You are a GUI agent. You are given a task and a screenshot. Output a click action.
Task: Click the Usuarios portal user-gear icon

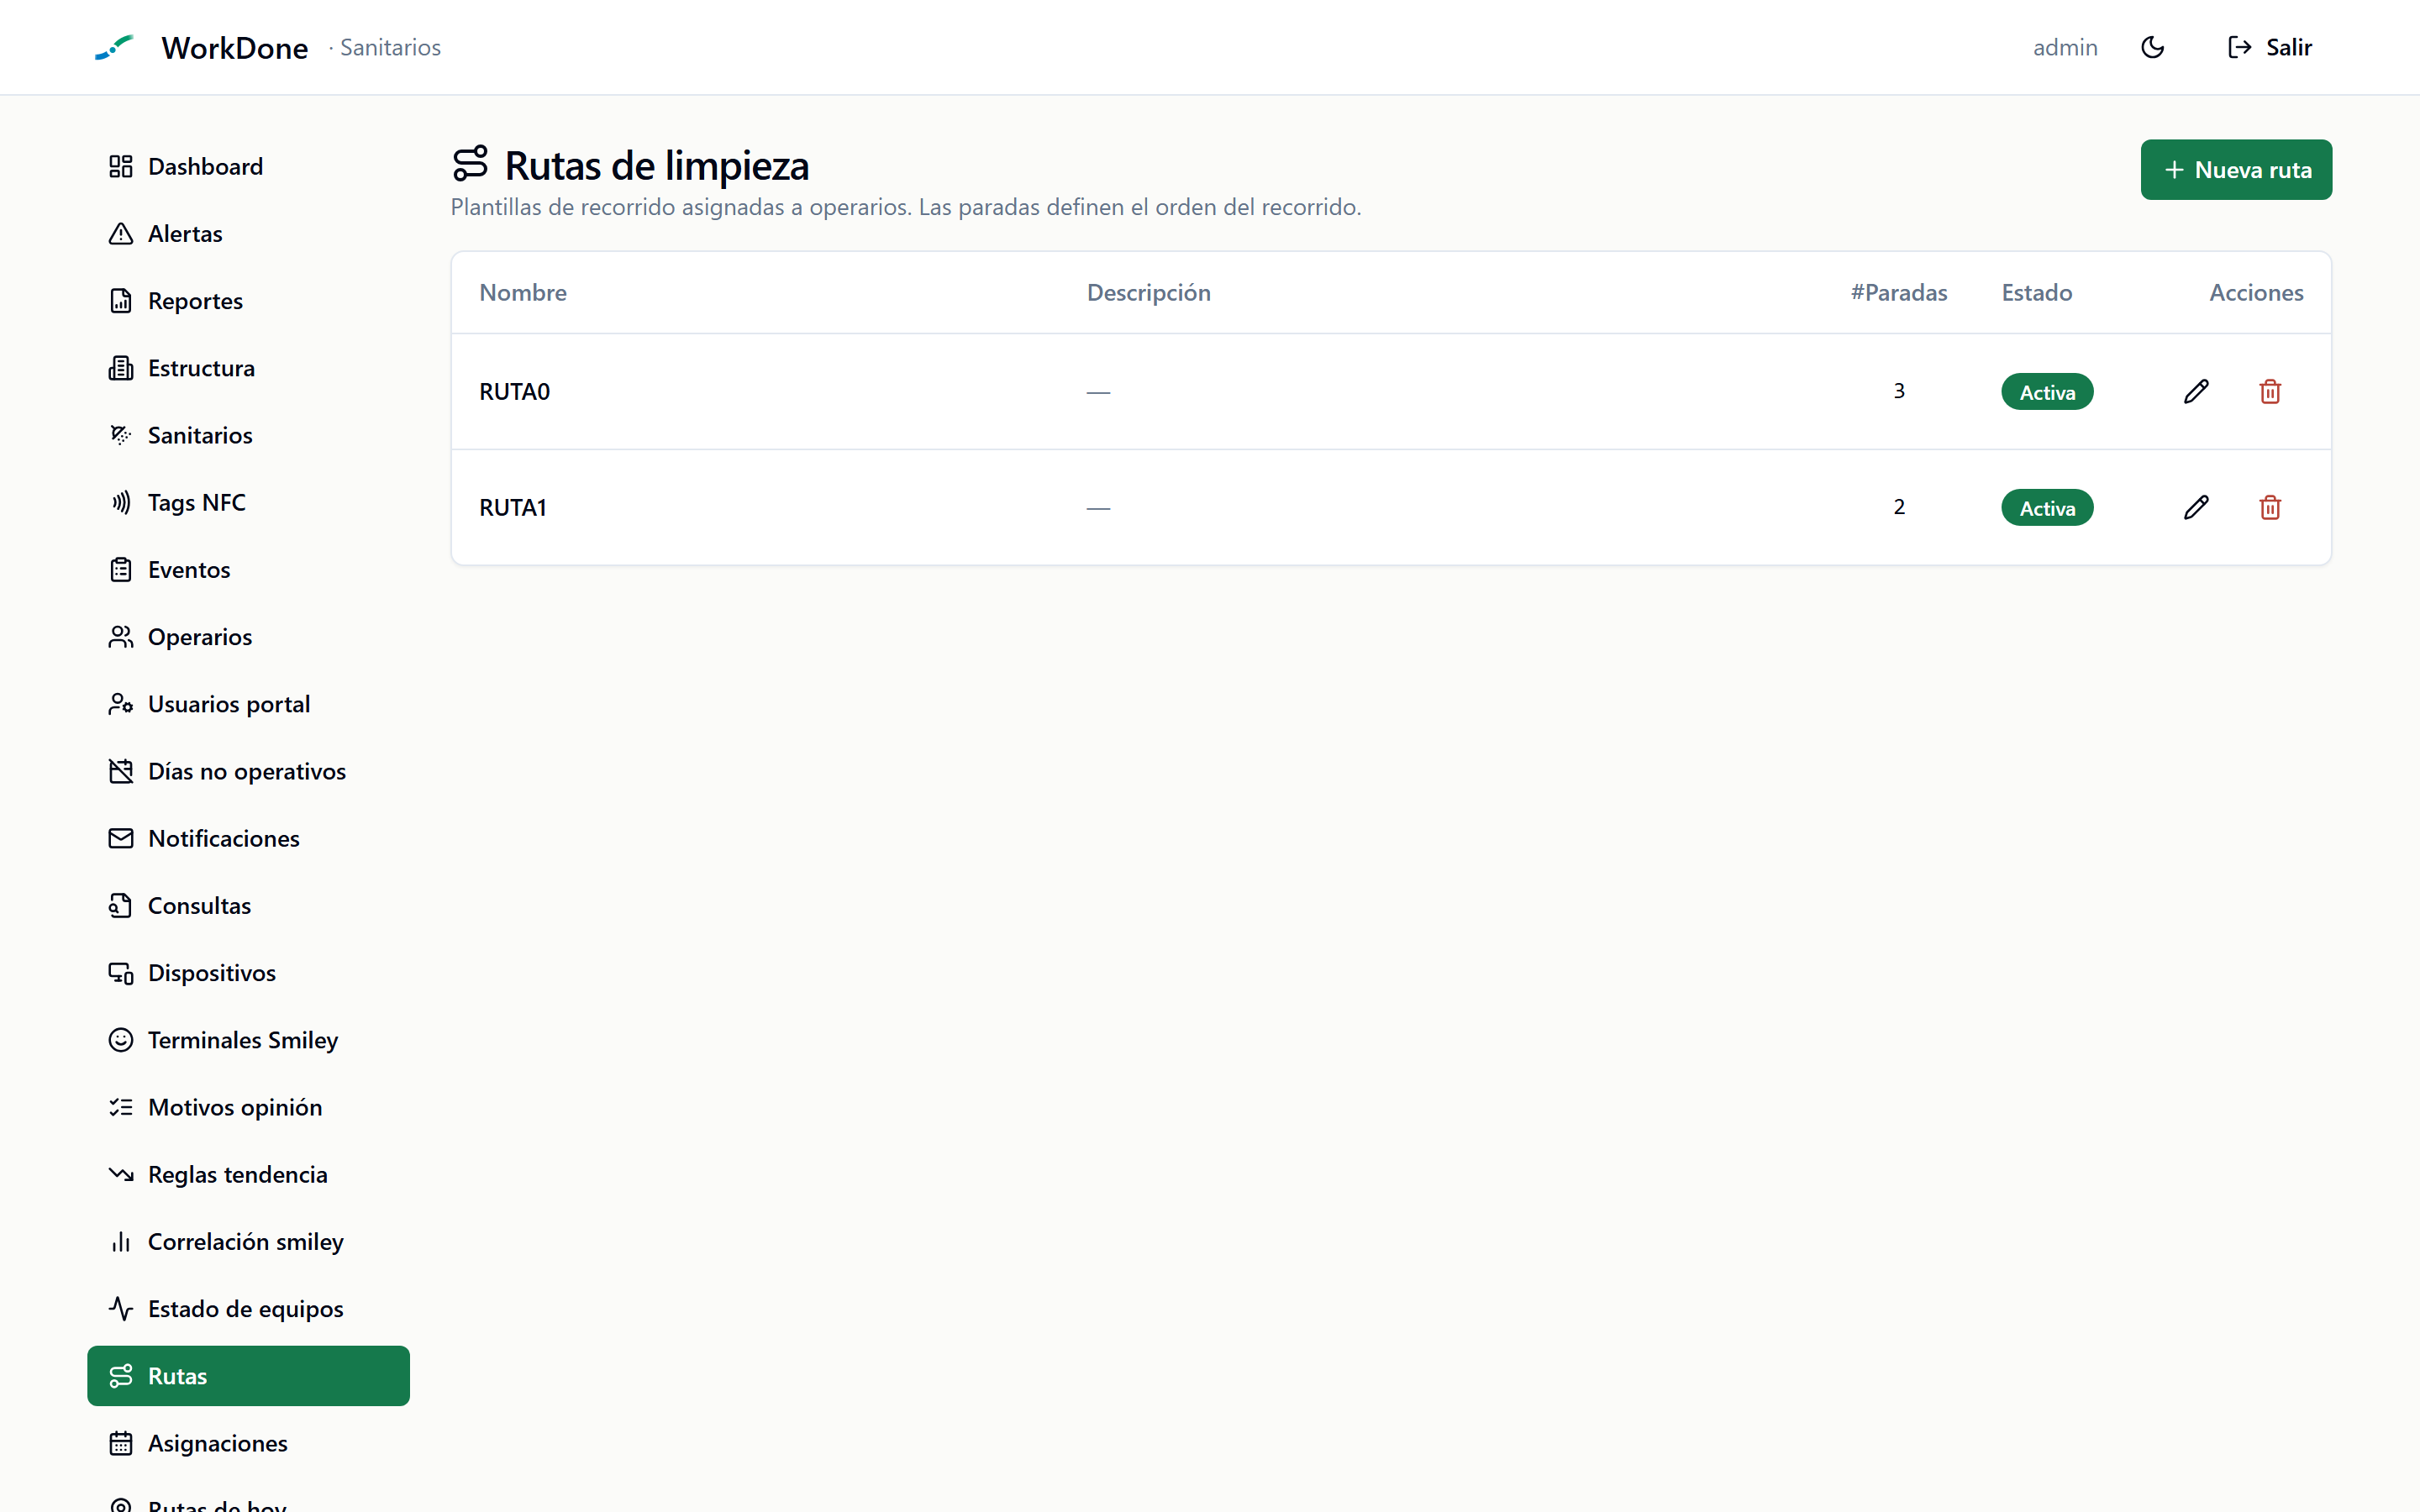pos(121,704)
